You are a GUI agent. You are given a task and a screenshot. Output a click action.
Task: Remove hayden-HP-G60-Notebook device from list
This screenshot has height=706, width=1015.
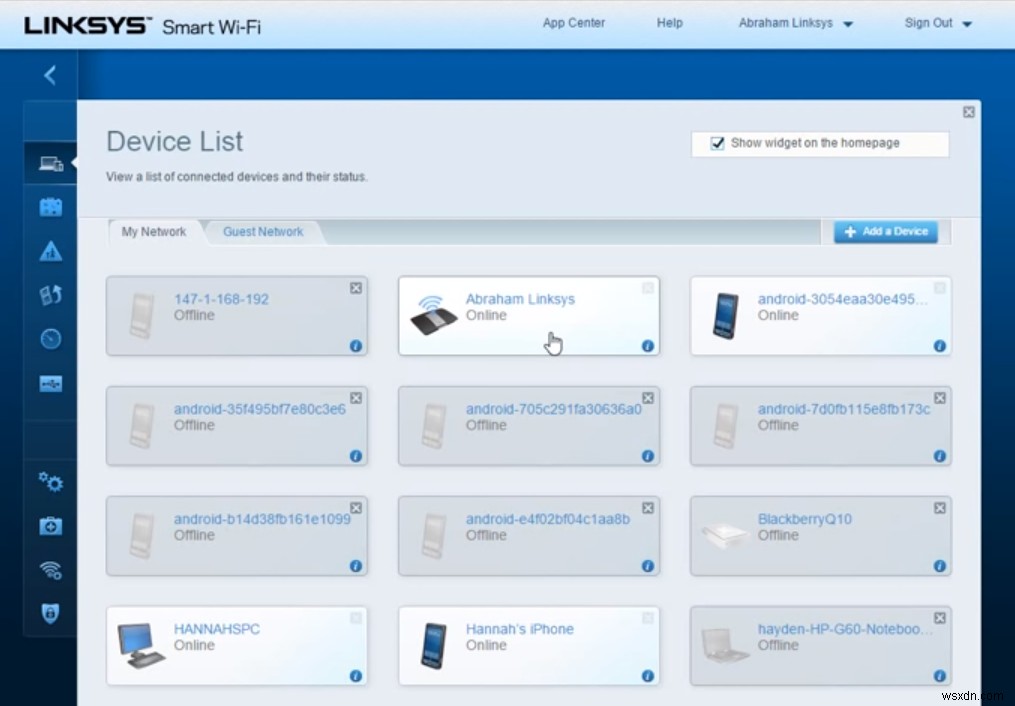point(940,618)
